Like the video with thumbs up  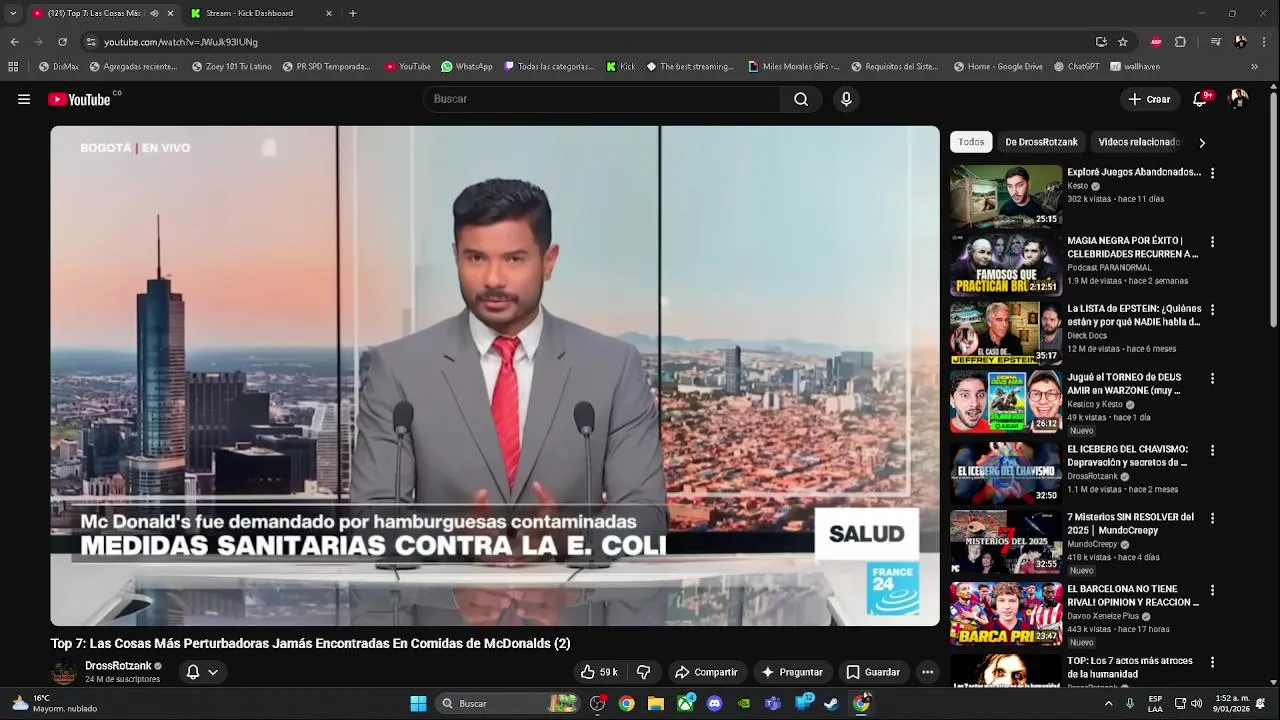[598, 672]
